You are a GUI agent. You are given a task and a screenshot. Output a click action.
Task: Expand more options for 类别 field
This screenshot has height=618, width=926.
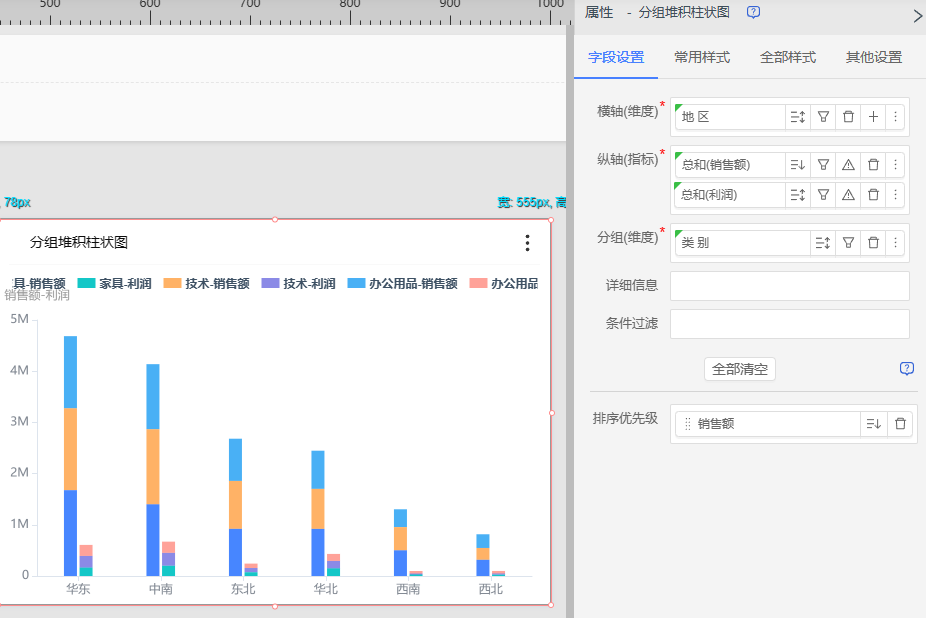pos(895,243)
